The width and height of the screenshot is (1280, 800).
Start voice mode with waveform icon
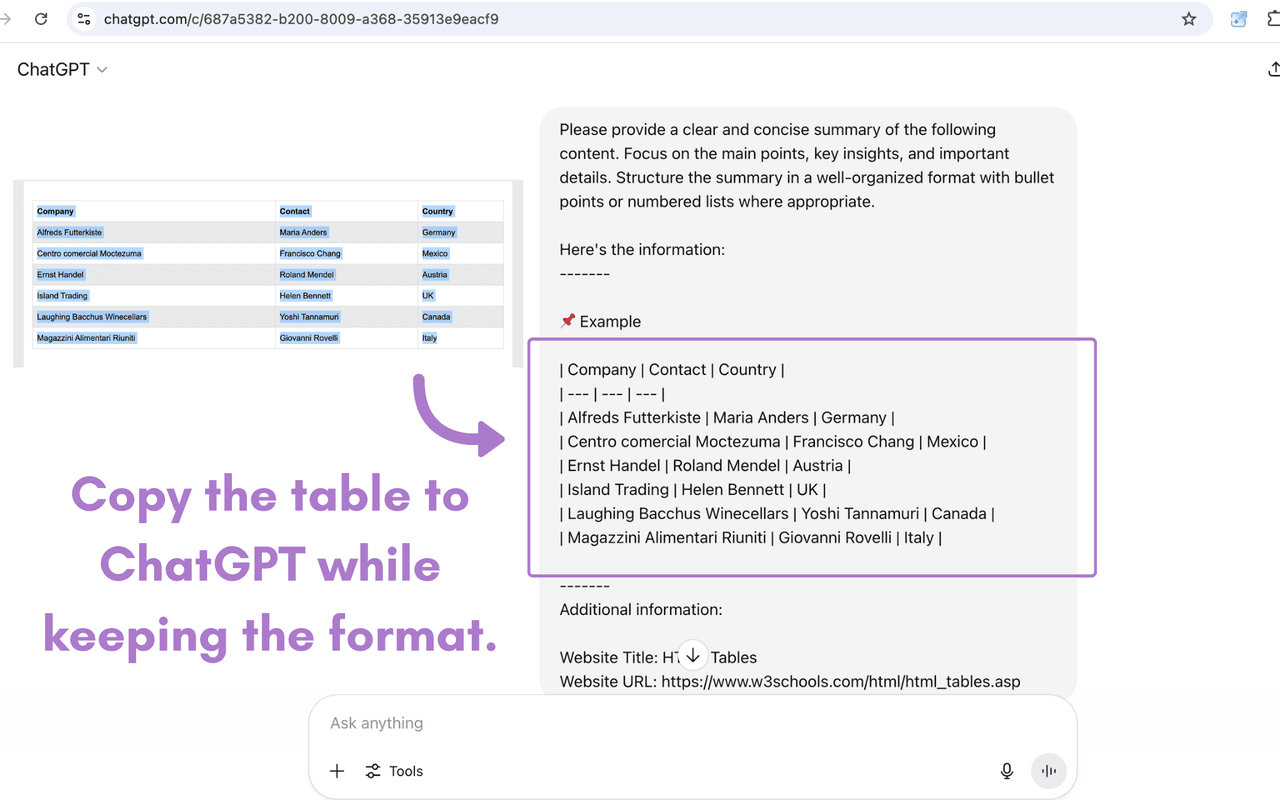click(1049, 771)
